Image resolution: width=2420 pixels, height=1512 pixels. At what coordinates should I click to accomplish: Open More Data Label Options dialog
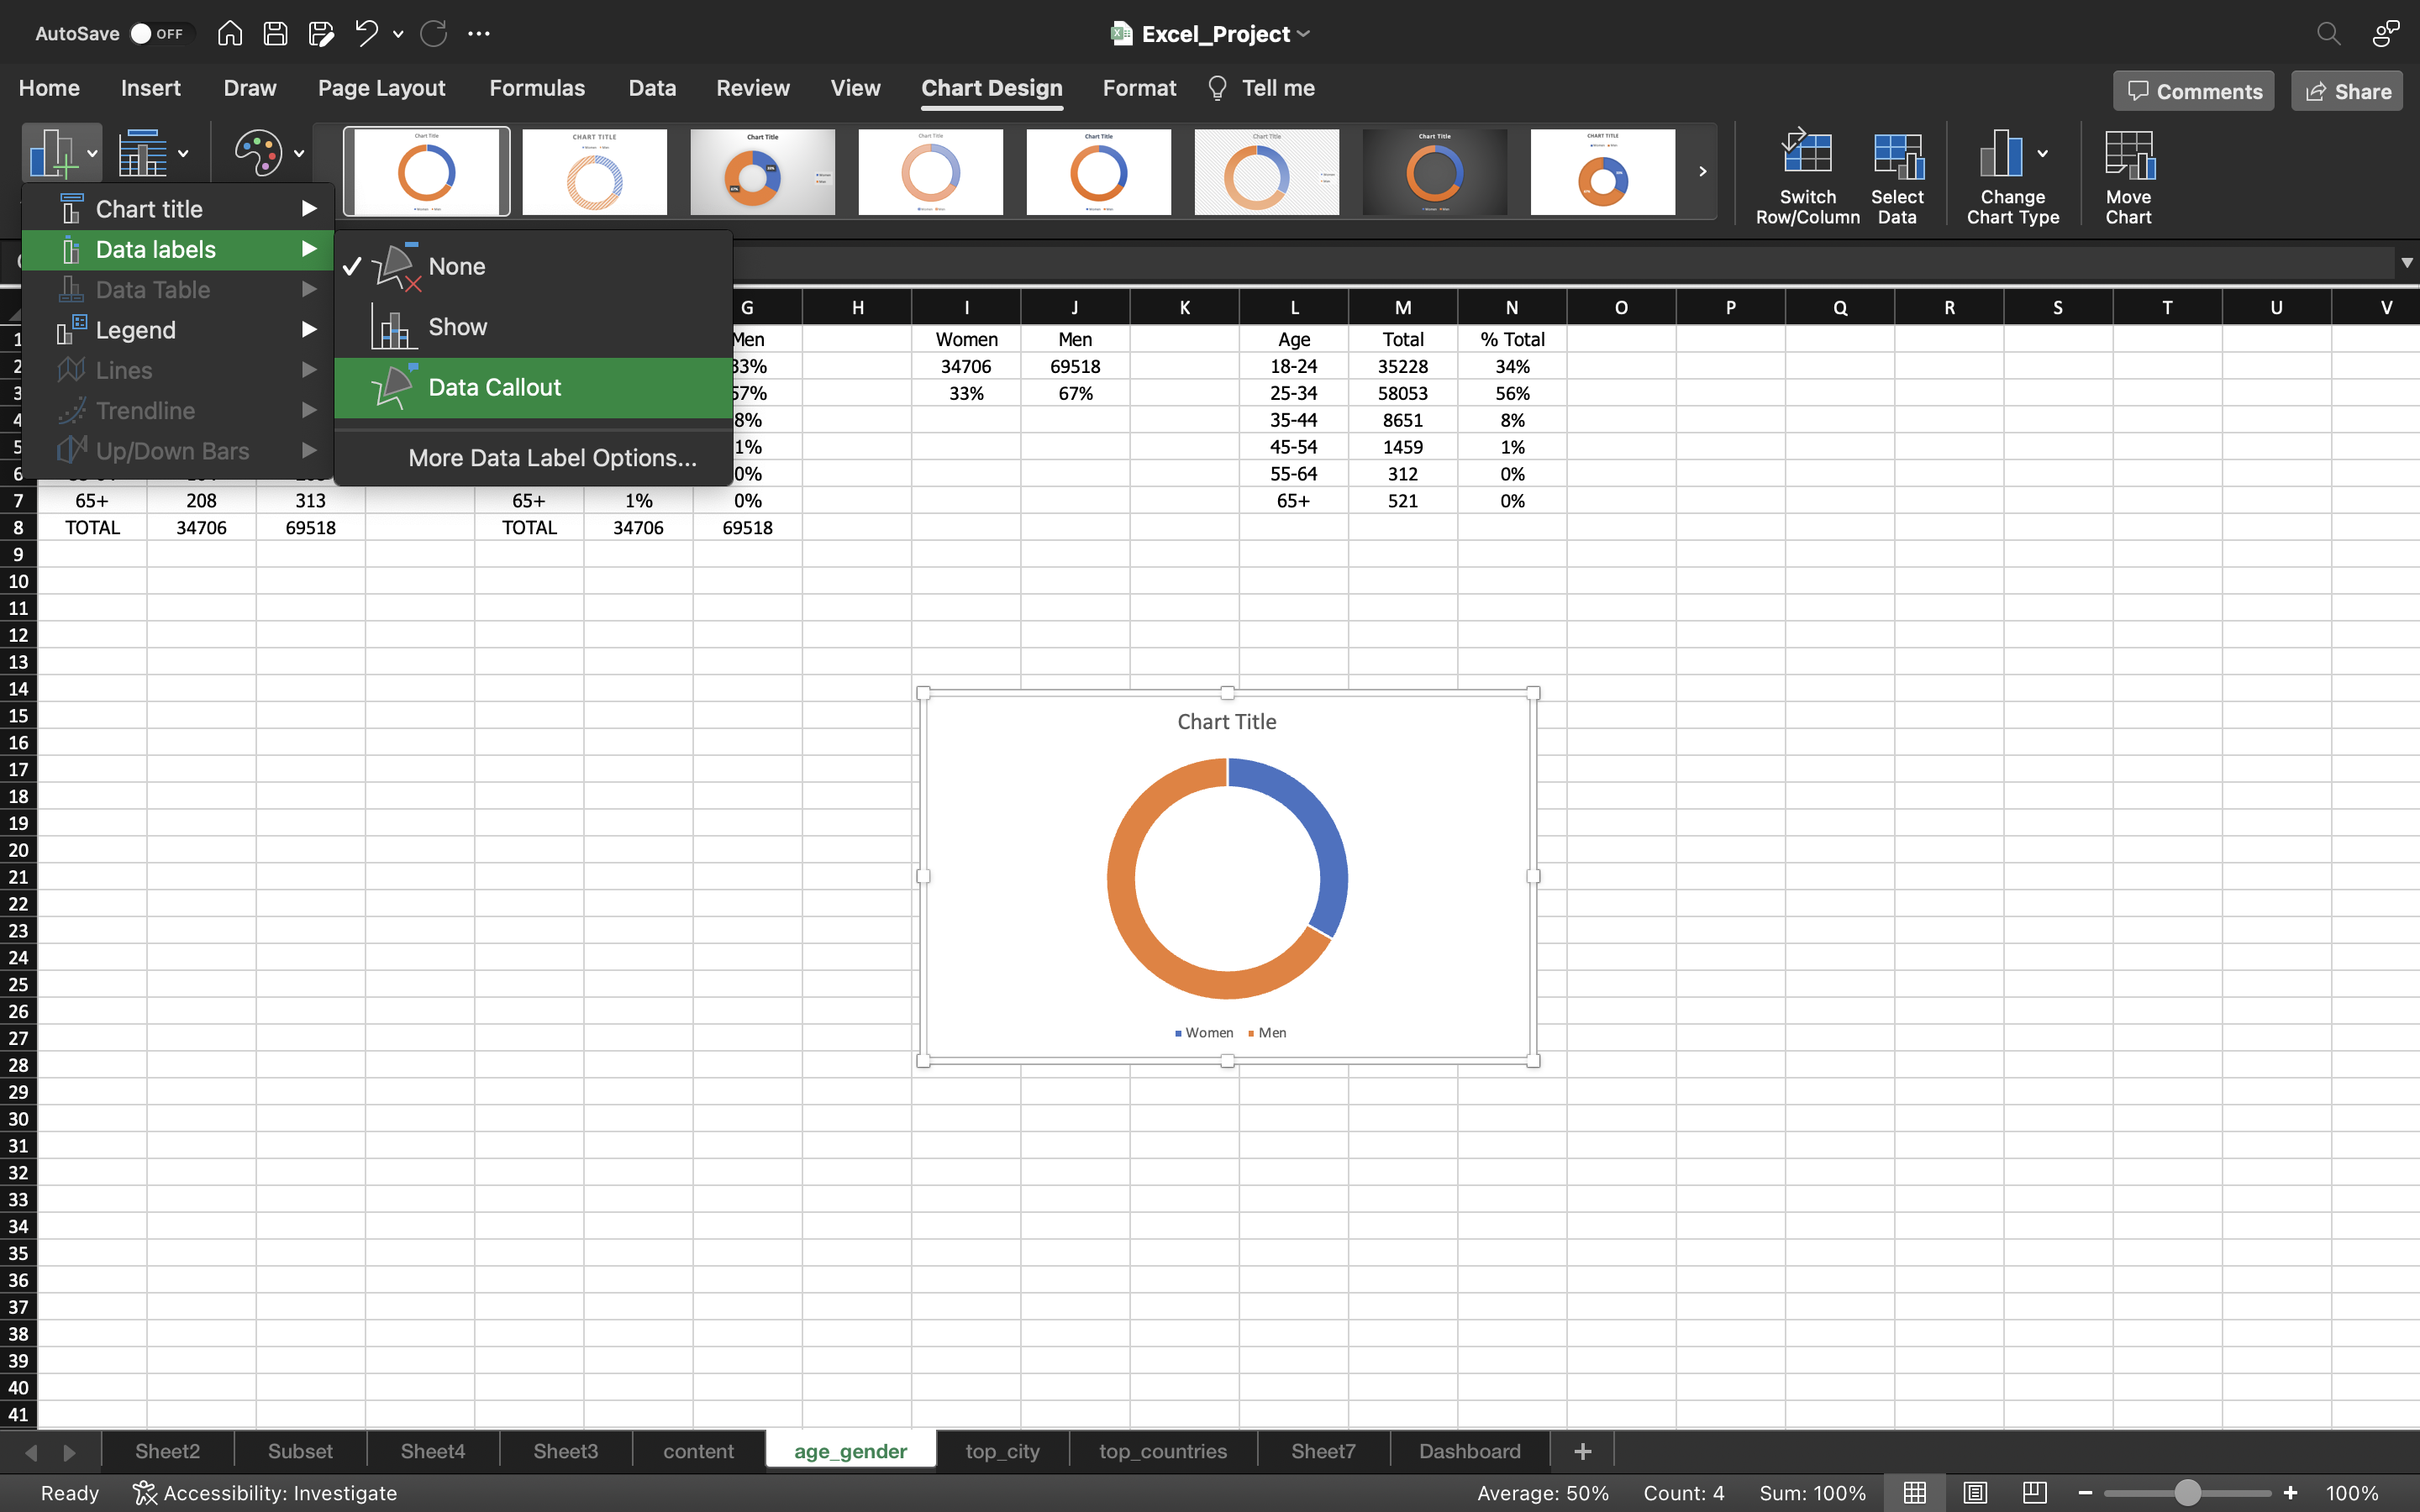[x=547, y=456]
